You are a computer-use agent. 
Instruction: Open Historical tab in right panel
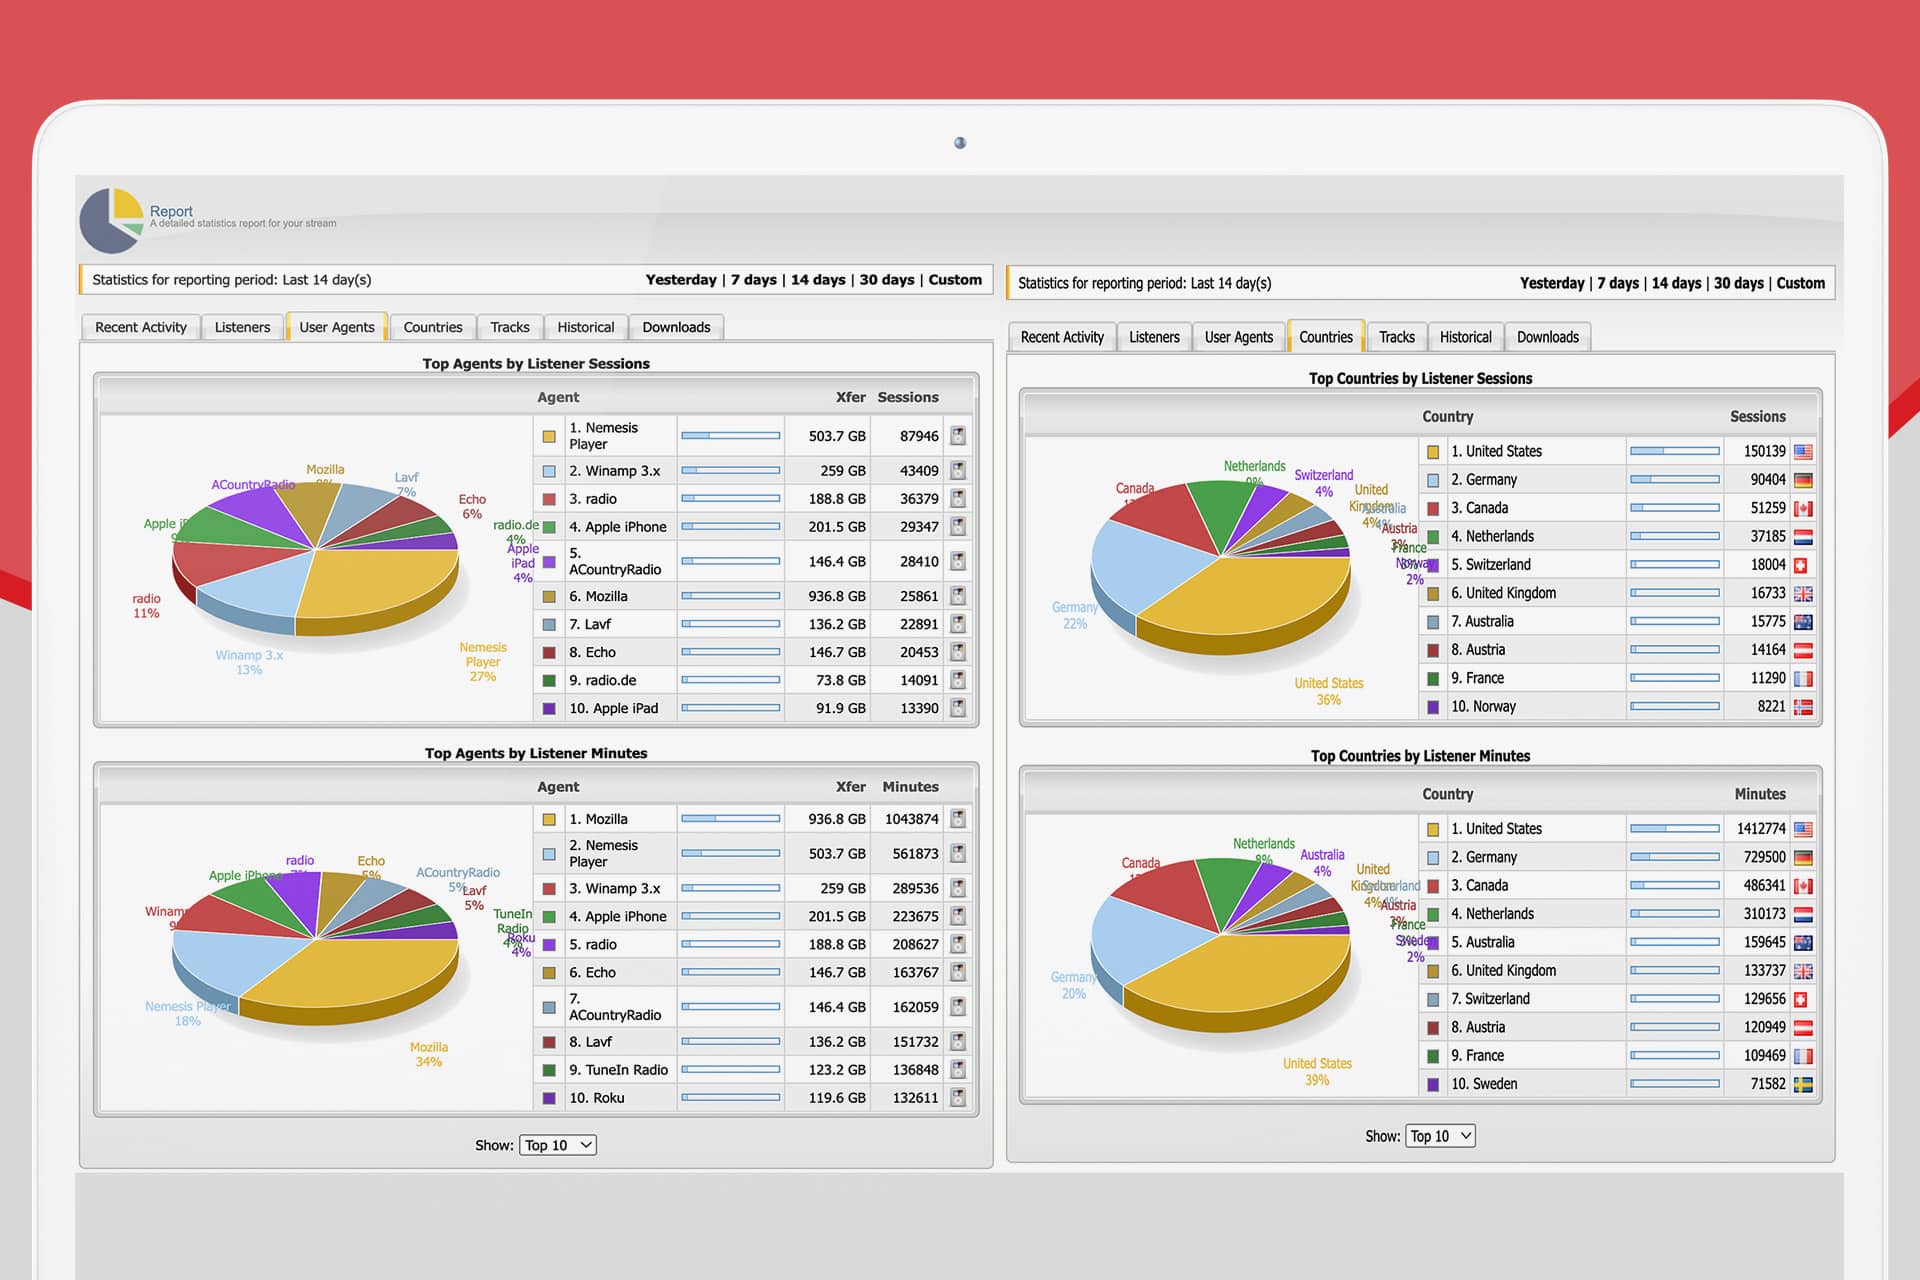tap(1465, 337)
